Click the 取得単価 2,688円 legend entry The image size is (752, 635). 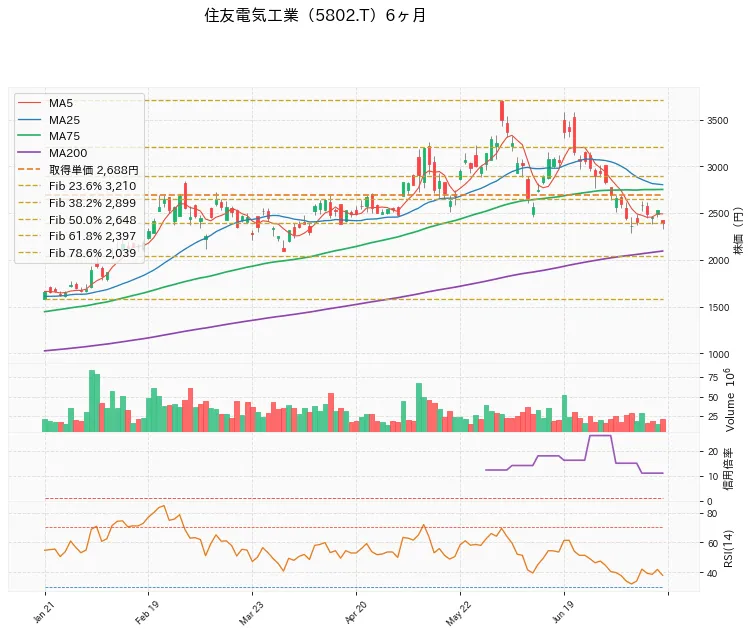[x=78, y=170]
